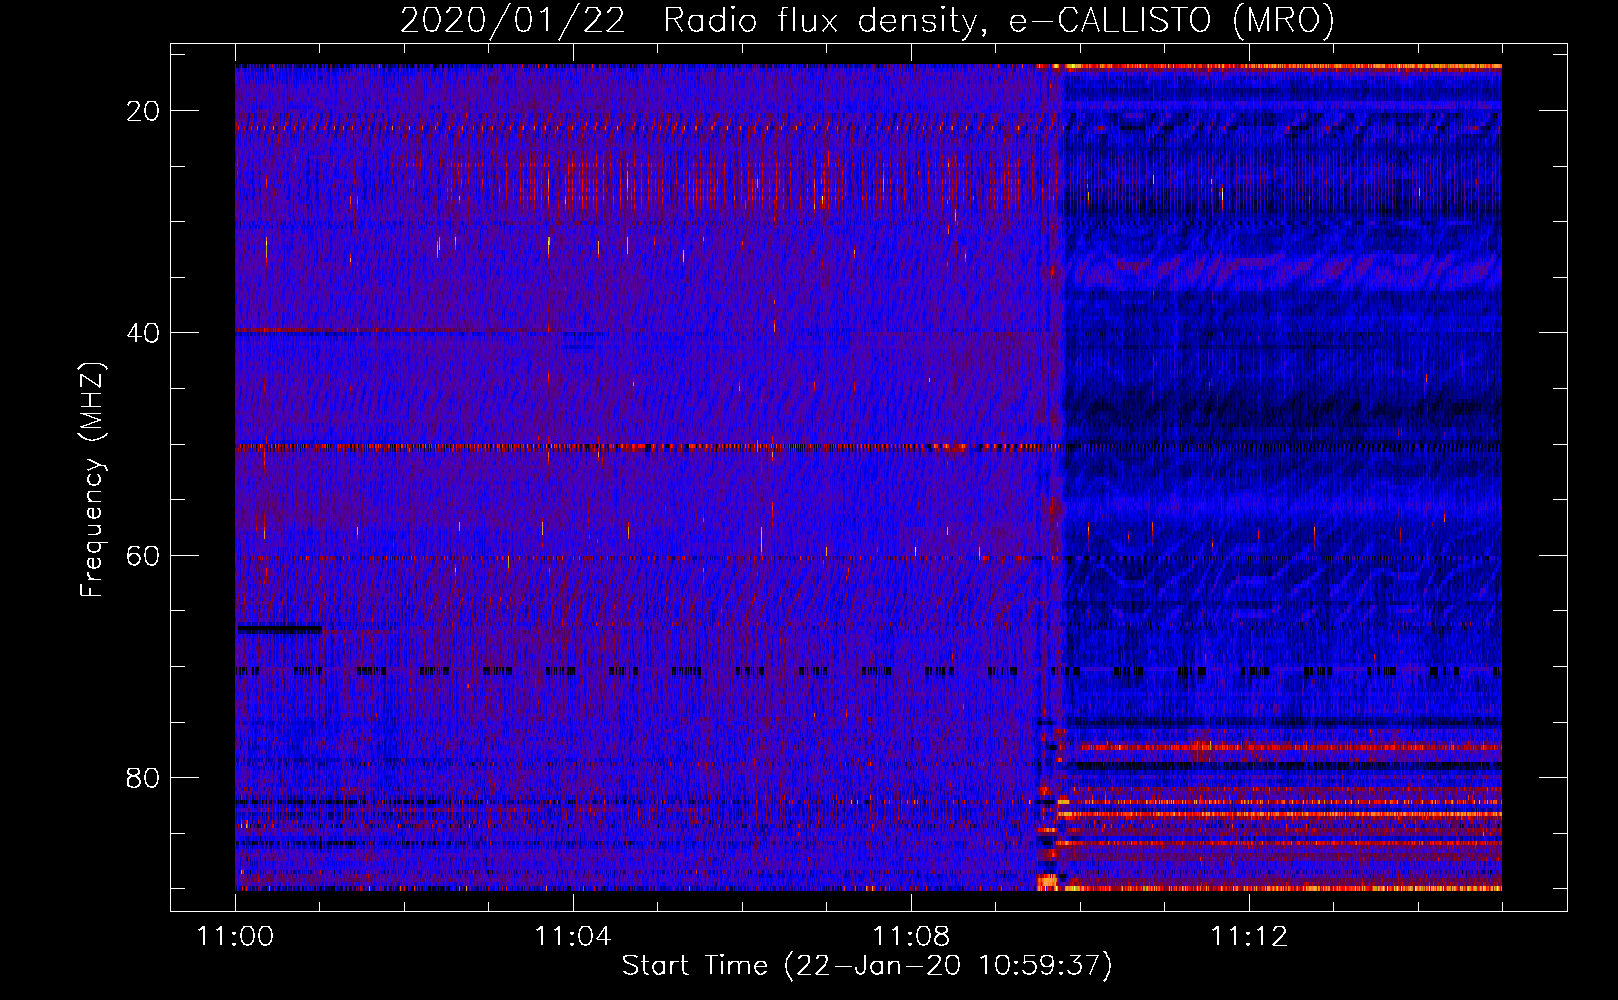Screen dimensions: 1618x1000
Task: Click the 11:00 time tick label
Action: pyautogui.click(x=235, y=937)
